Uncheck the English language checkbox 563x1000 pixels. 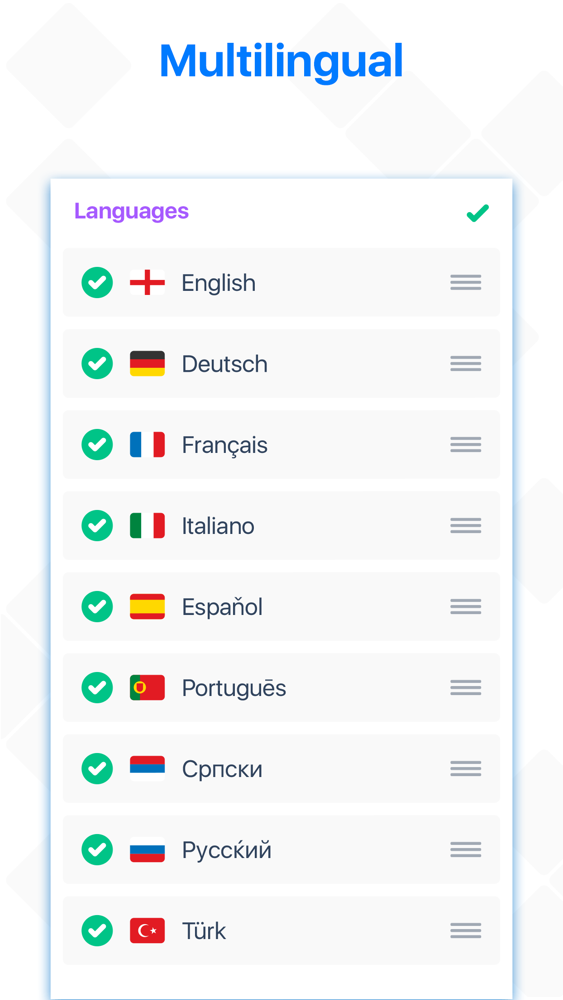[x=97, y=283]
